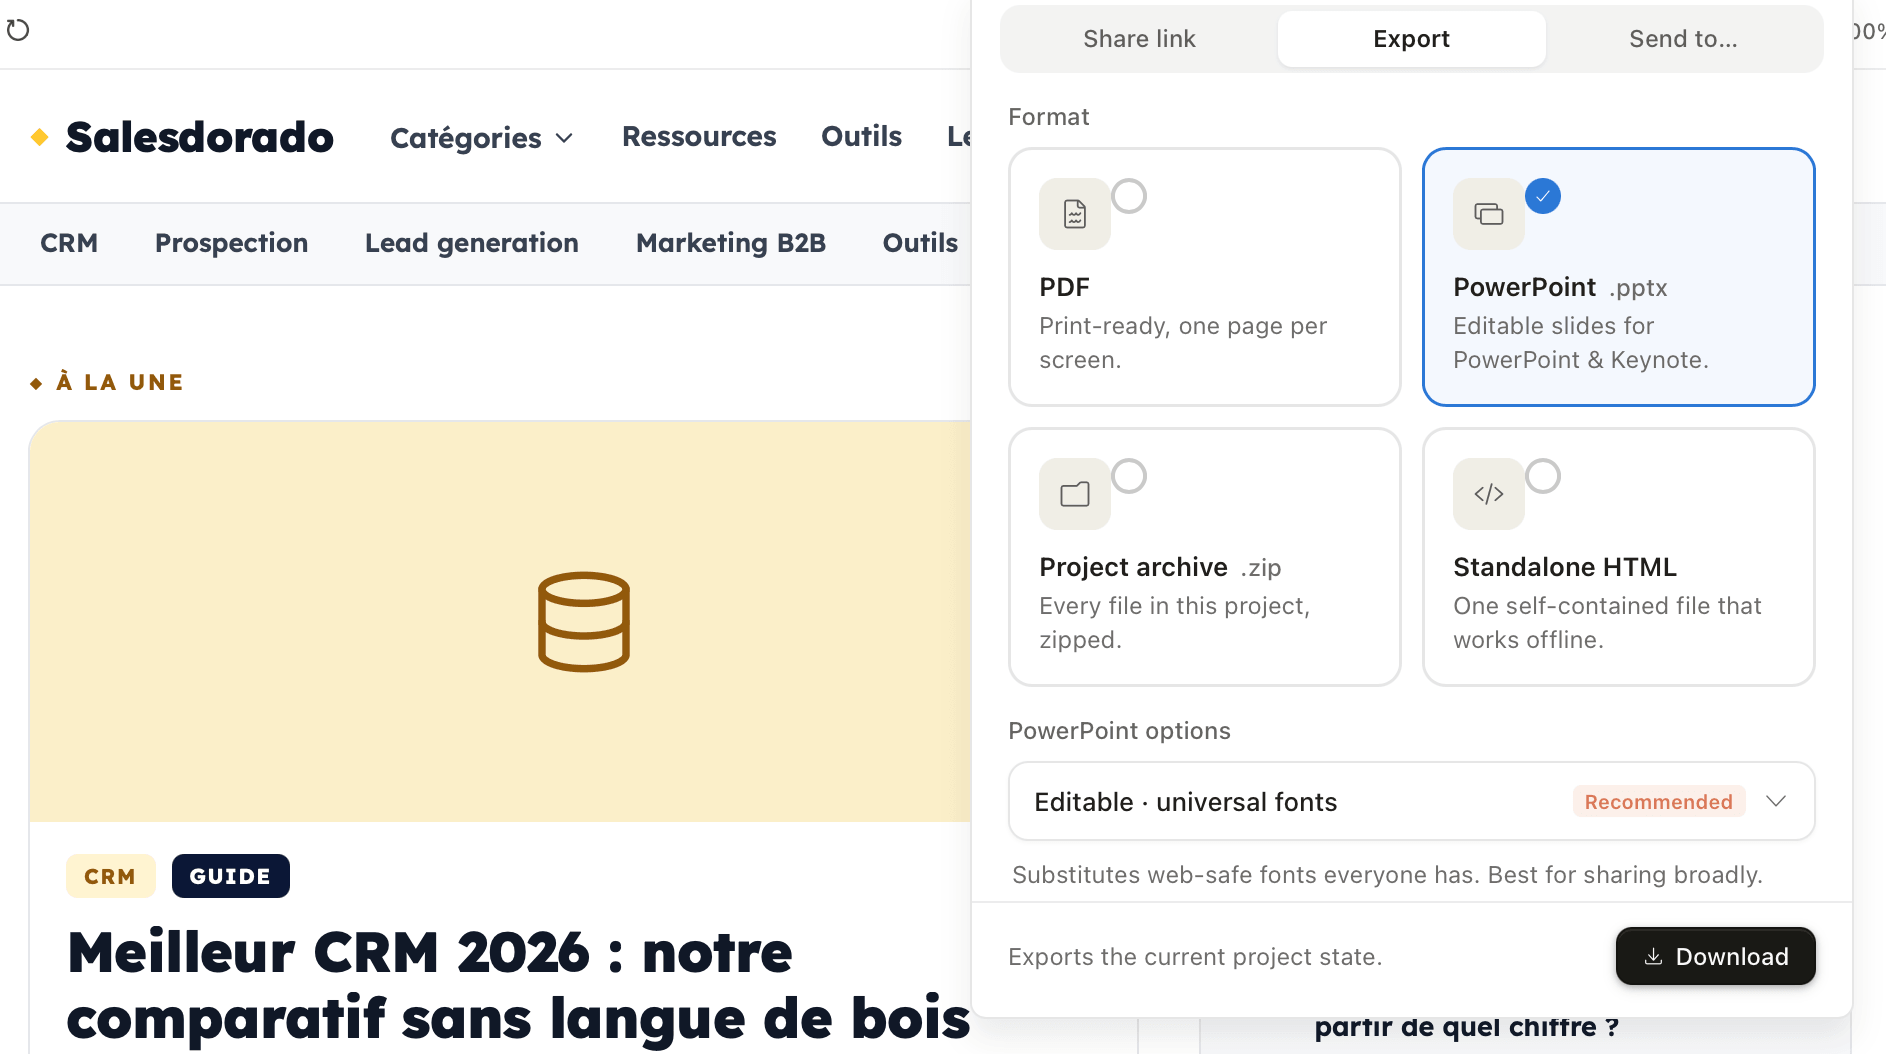This screenshot has width=1886, height=1054.
Task: Click the Standalone HTML code icon
Action: 1489,494
